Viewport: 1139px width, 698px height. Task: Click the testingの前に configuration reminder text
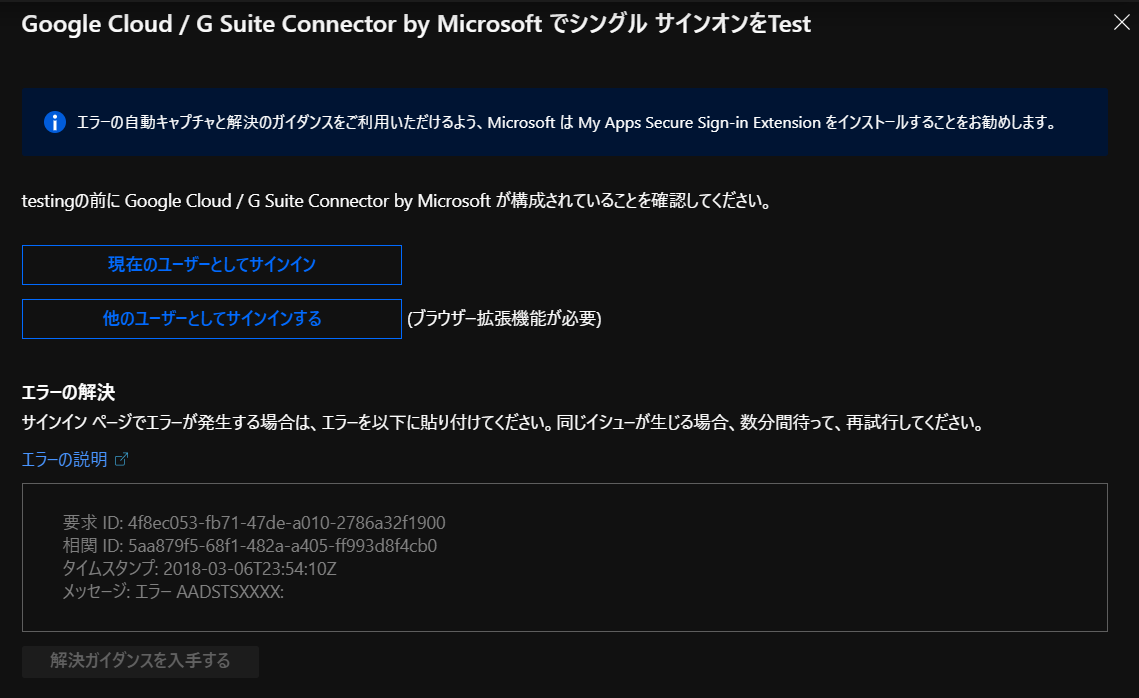(x=396, y=201)
